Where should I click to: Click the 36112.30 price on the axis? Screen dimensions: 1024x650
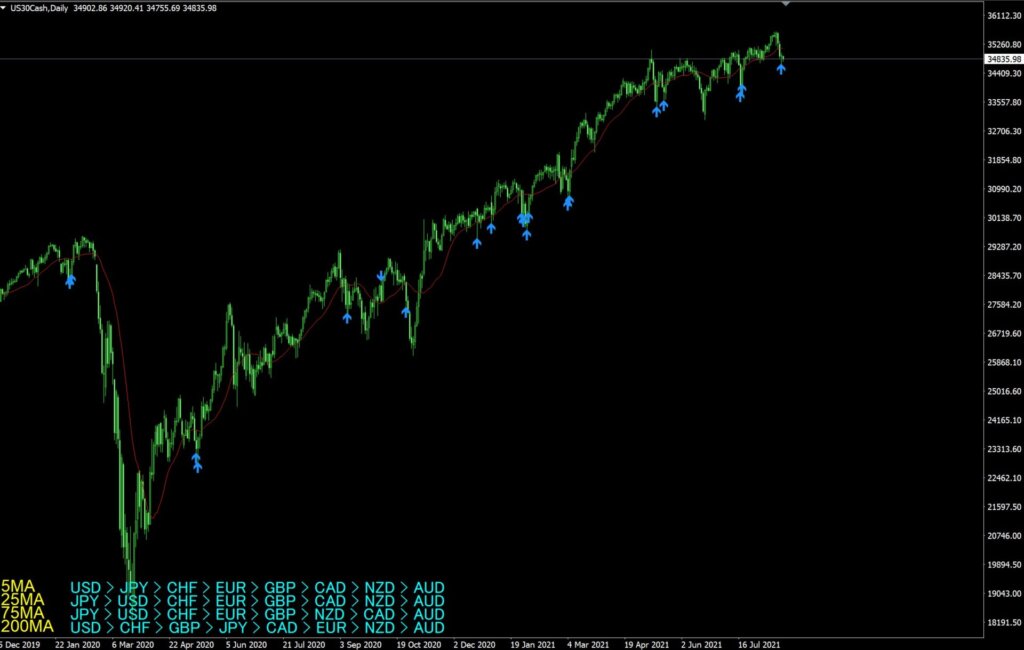[1001, 16]
